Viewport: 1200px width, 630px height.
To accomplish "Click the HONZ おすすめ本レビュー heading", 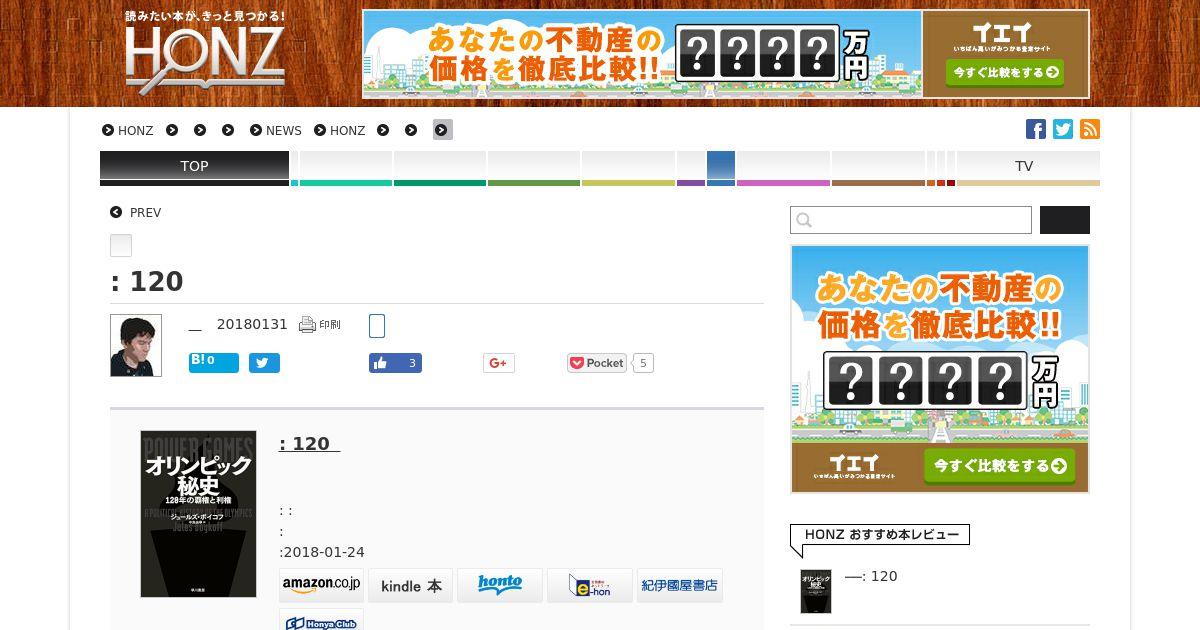I will 881,535.
